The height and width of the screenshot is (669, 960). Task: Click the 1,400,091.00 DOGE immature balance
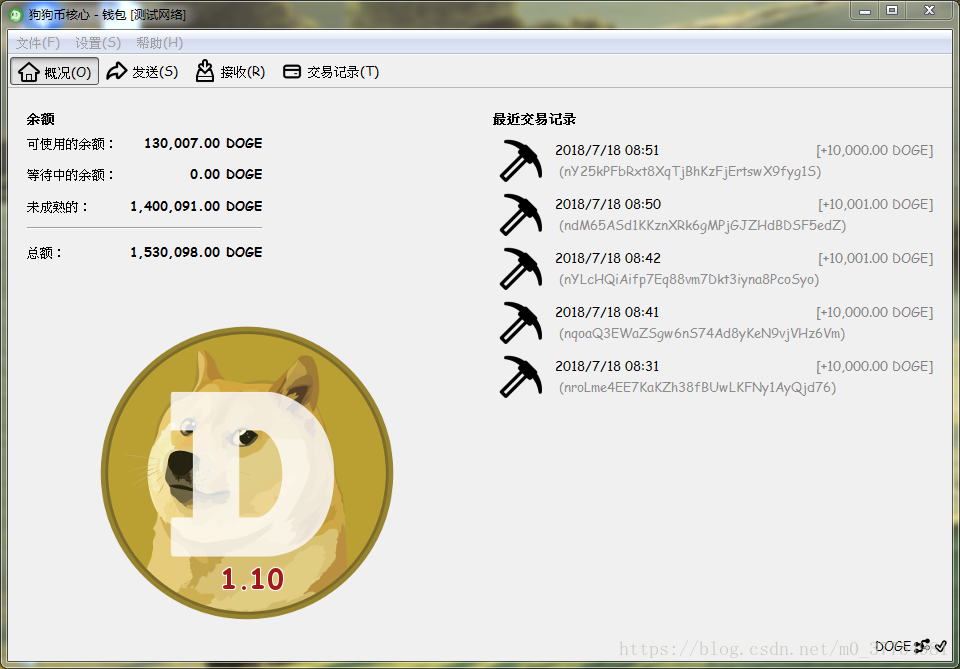pyautogui.click(x=196, y=206)
